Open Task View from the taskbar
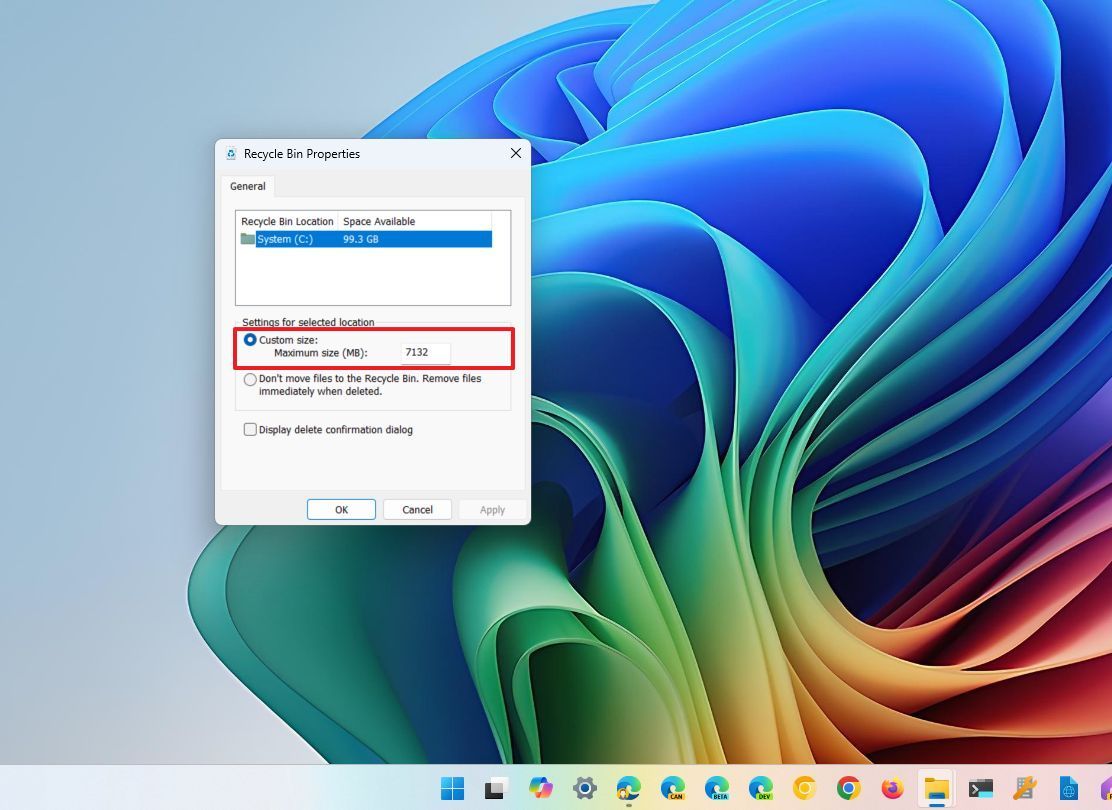The height and width of the screenshot is (810, 1112). click(x=496, y=789)
